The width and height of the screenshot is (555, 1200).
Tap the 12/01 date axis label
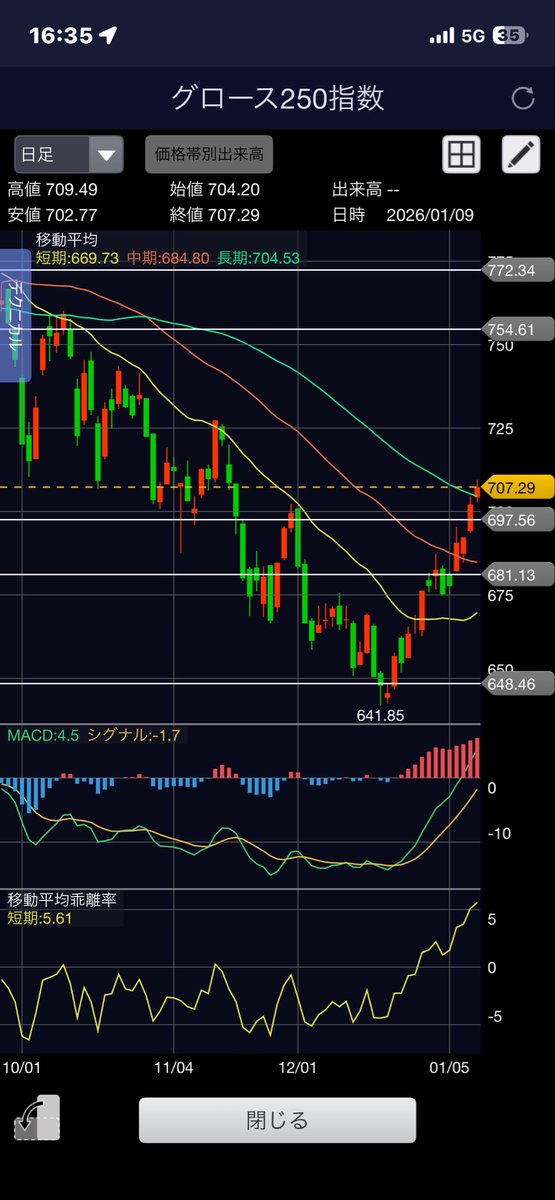299,1069
